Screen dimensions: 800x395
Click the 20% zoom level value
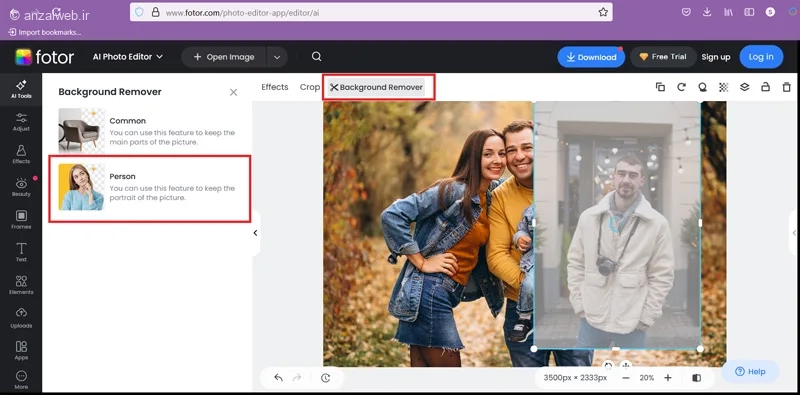tap(647, 378)
